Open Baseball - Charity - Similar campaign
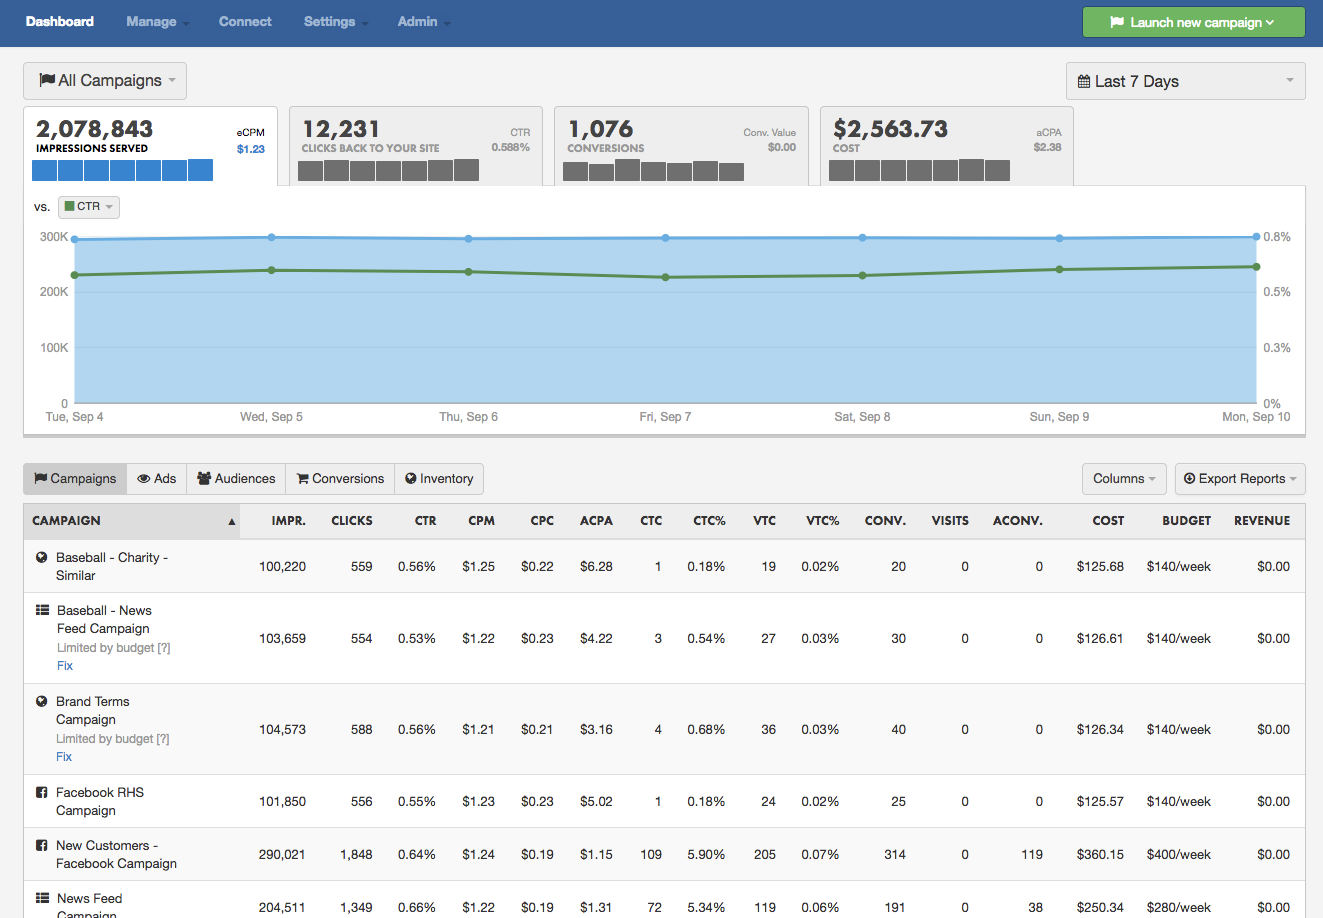 (112, 566)
